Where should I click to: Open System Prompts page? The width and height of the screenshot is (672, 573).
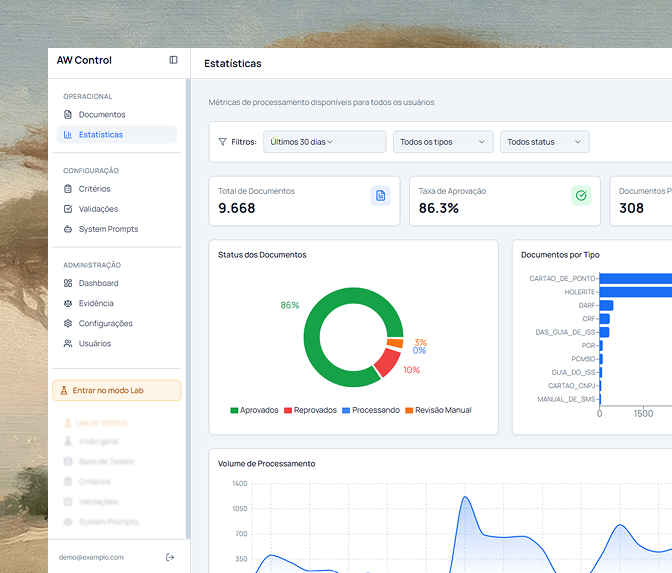click(117, 229)
